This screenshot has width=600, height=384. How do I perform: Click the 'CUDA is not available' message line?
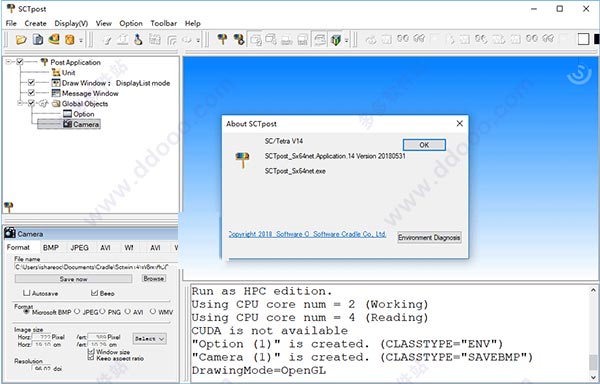[270, 330]
